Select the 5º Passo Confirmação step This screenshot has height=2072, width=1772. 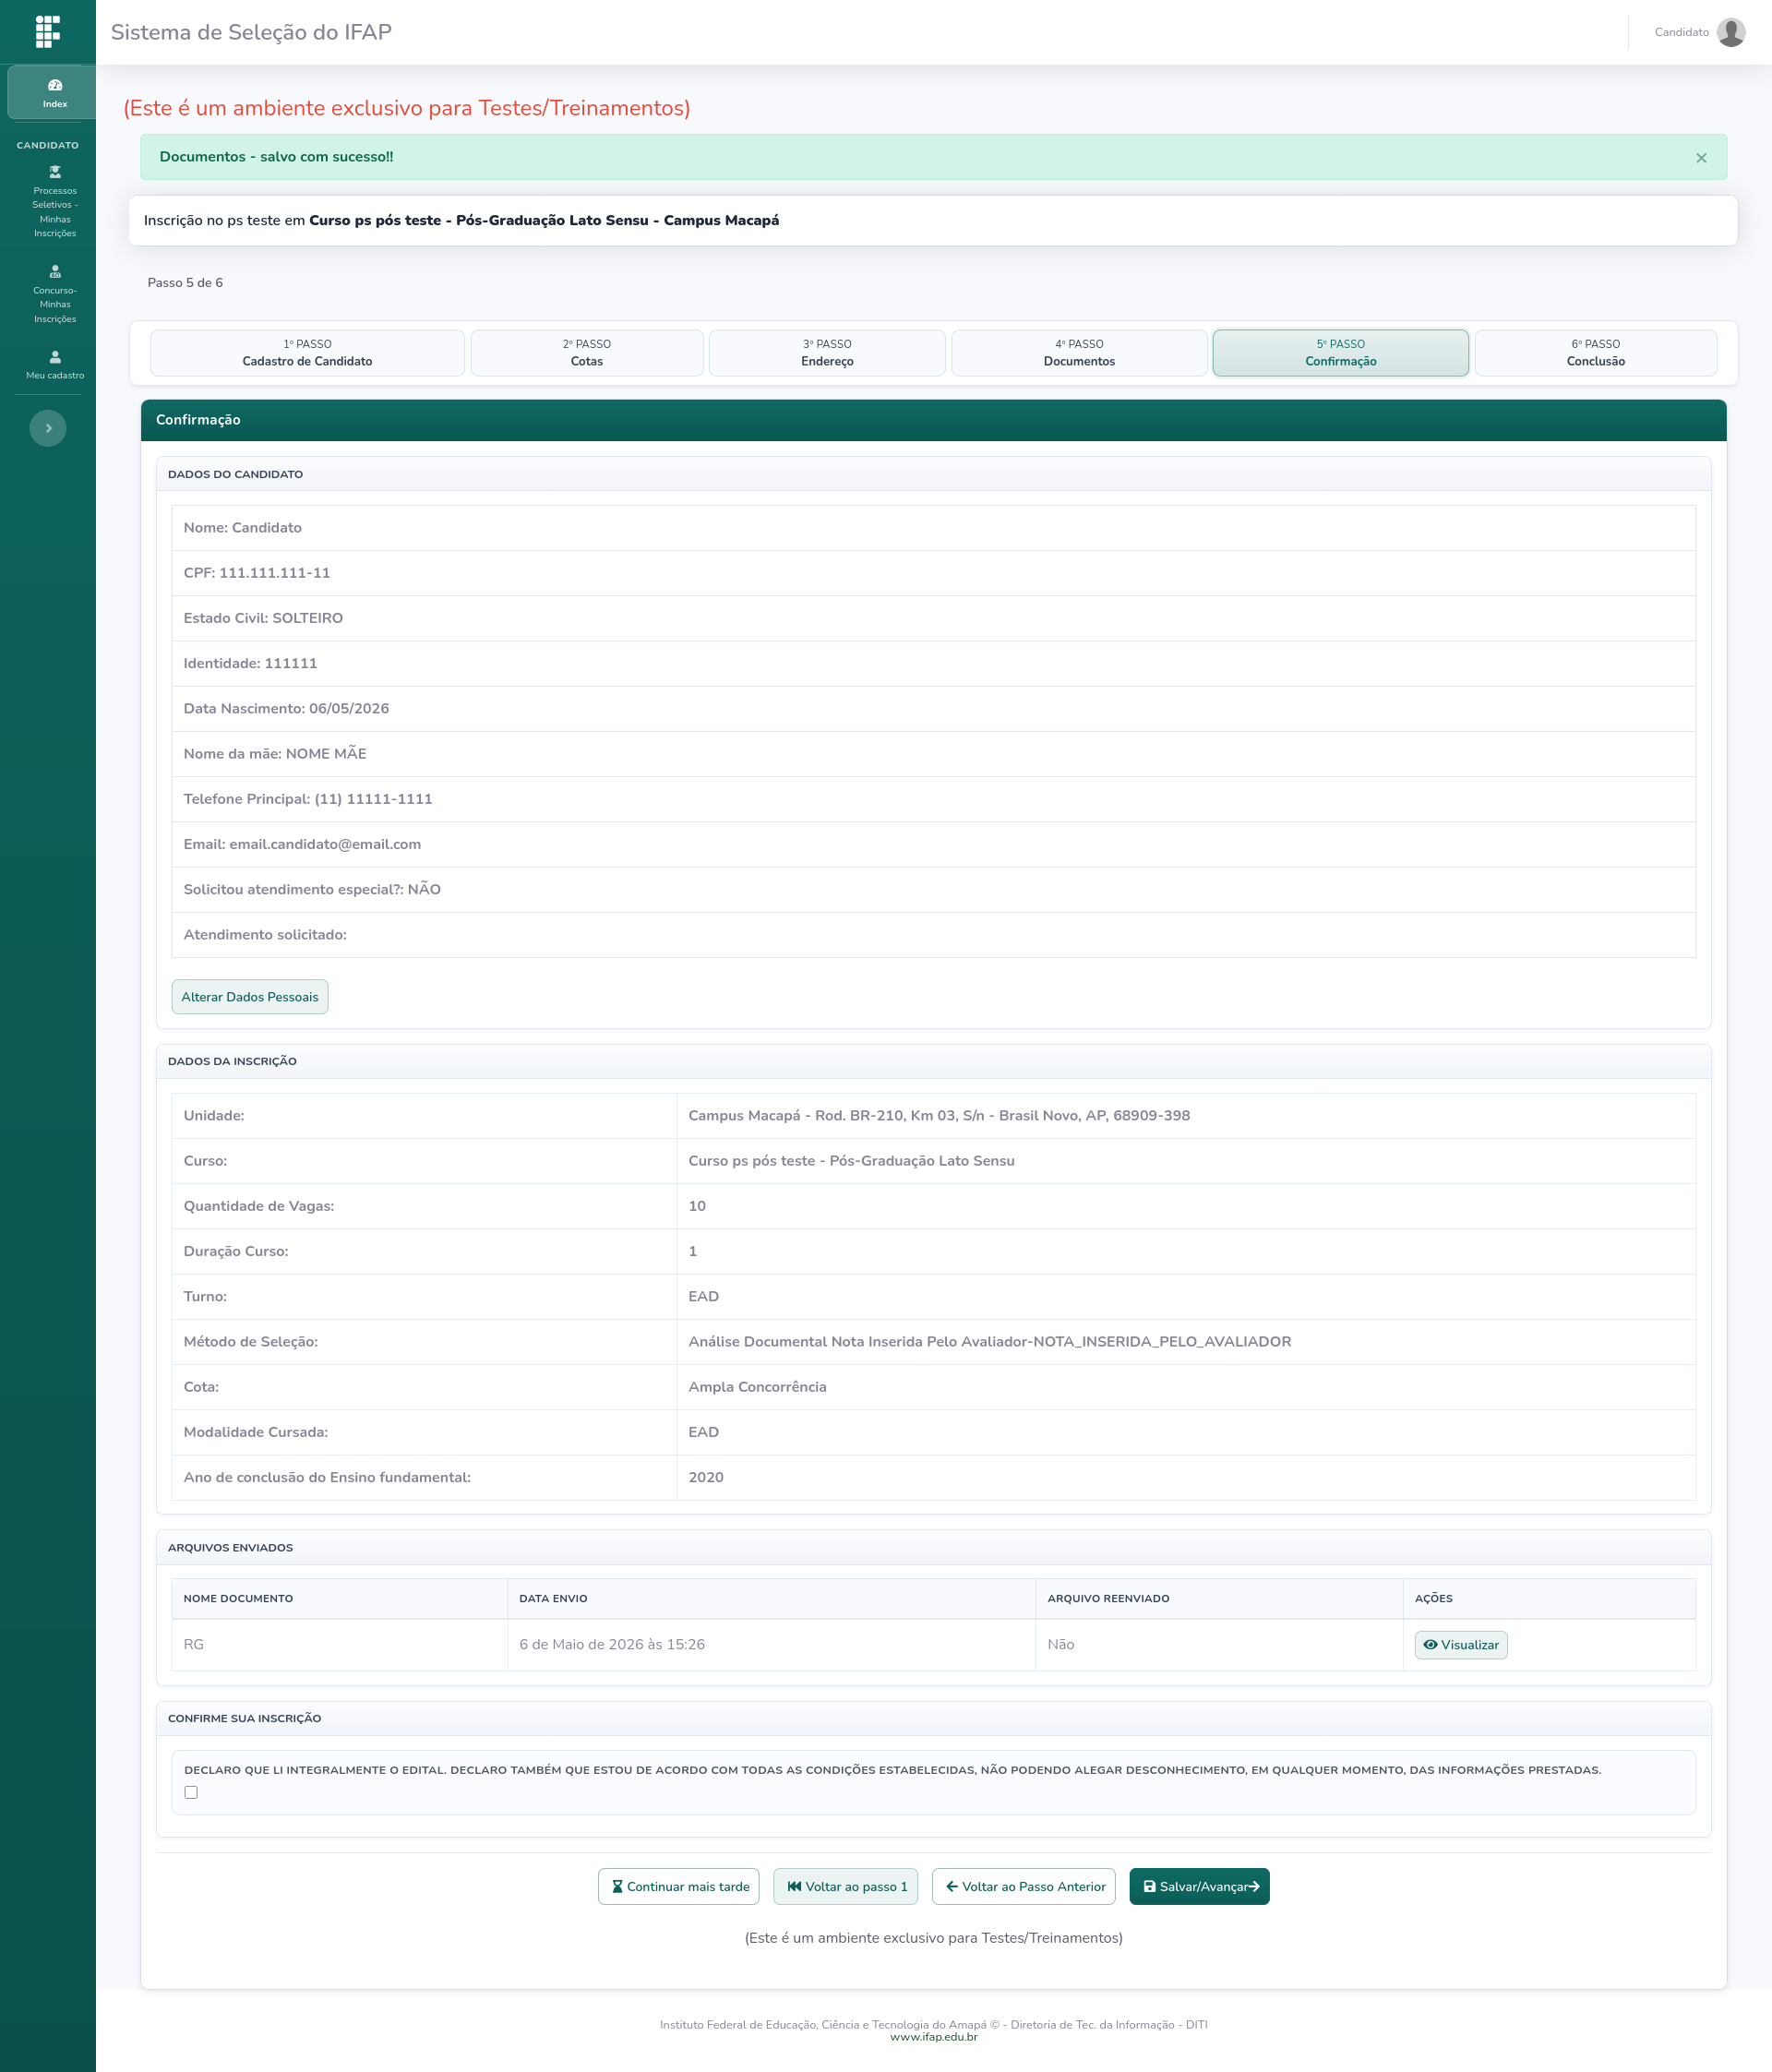click(1340, 353)
